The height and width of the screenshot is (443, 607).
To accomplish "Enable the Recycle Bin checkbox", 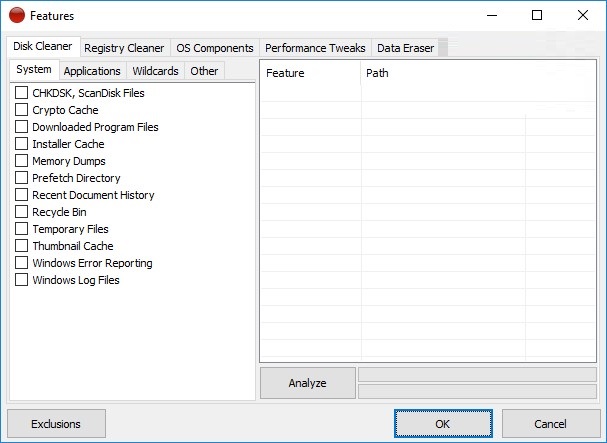I will click(22, 212).
